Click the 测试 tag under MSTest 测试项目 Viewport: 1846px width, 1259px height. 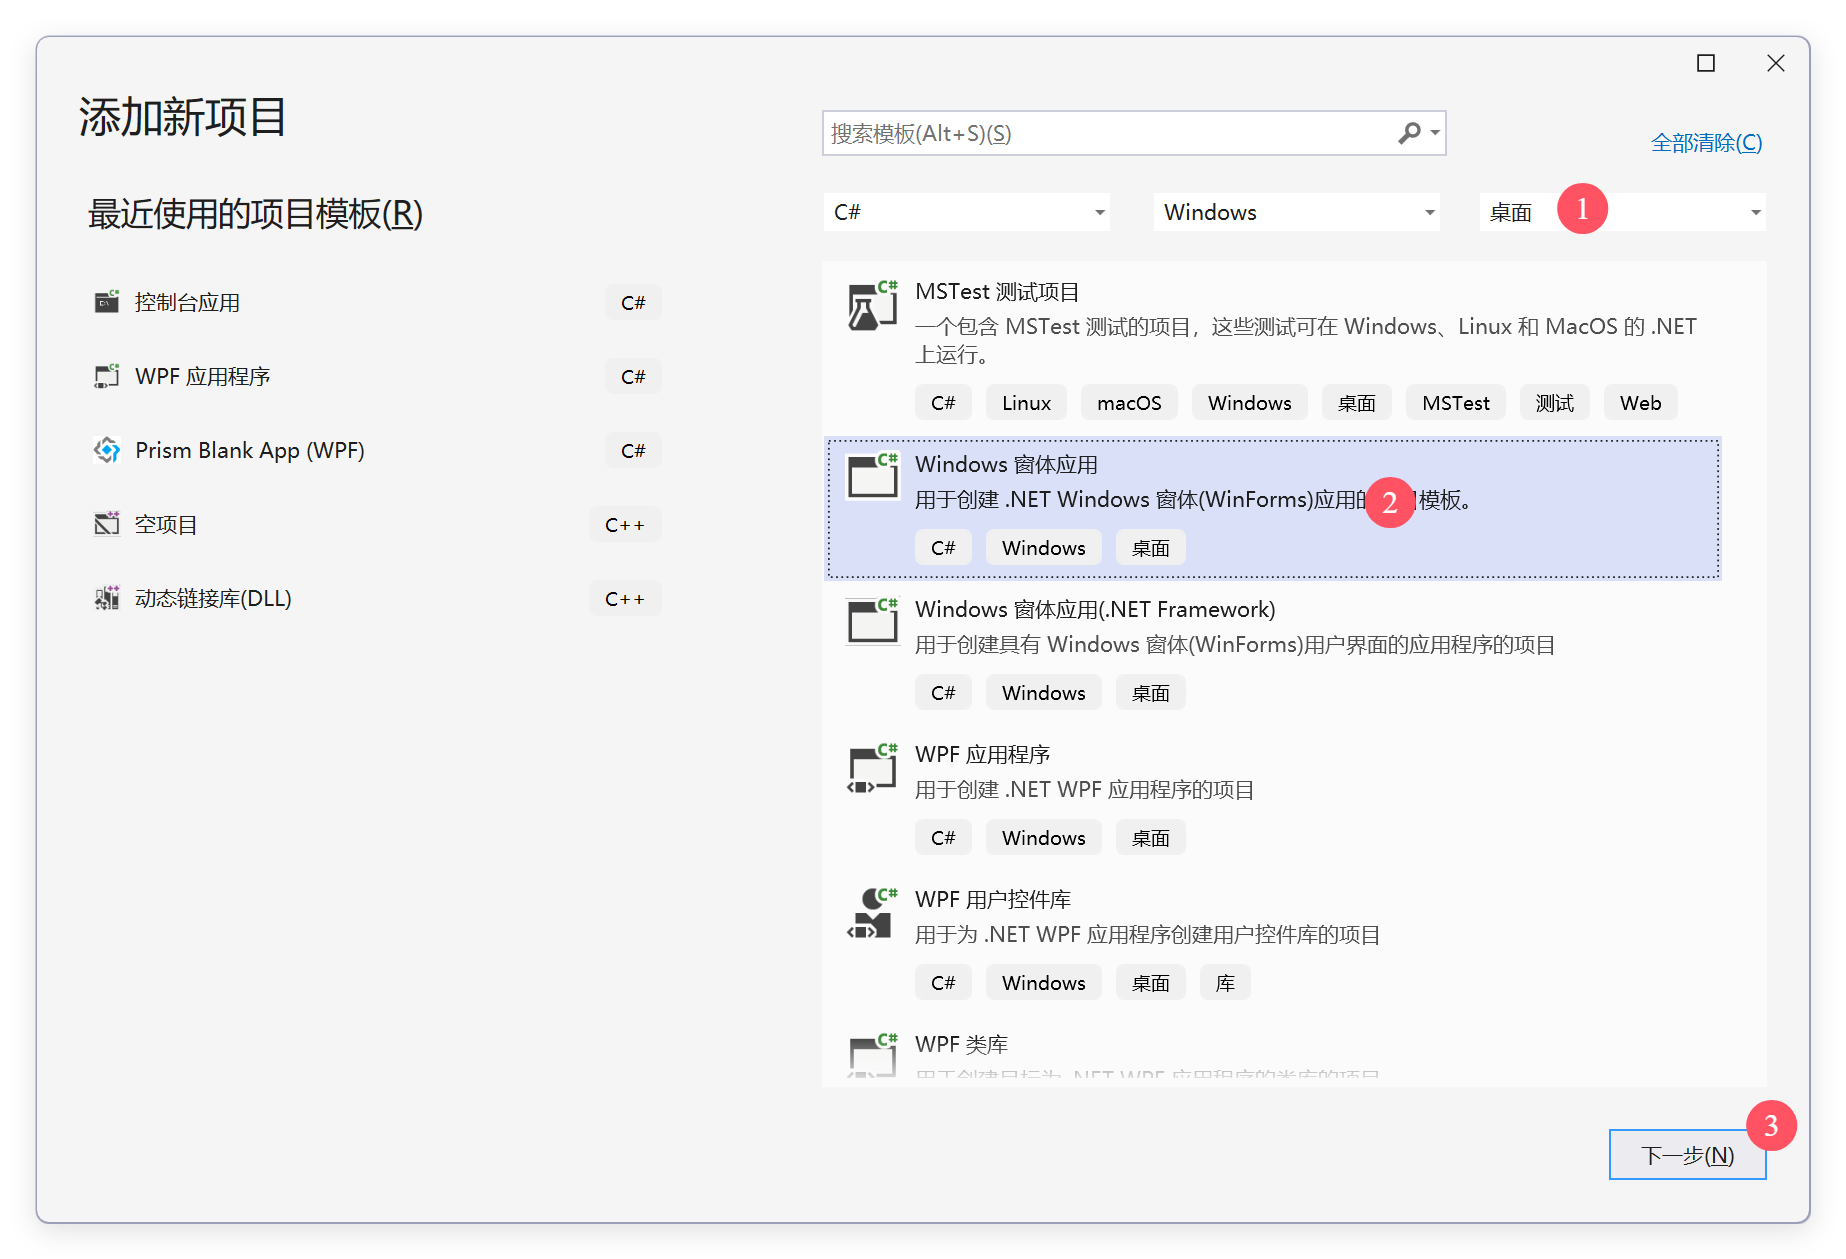pyautogui.click(x=1555, y=403)
